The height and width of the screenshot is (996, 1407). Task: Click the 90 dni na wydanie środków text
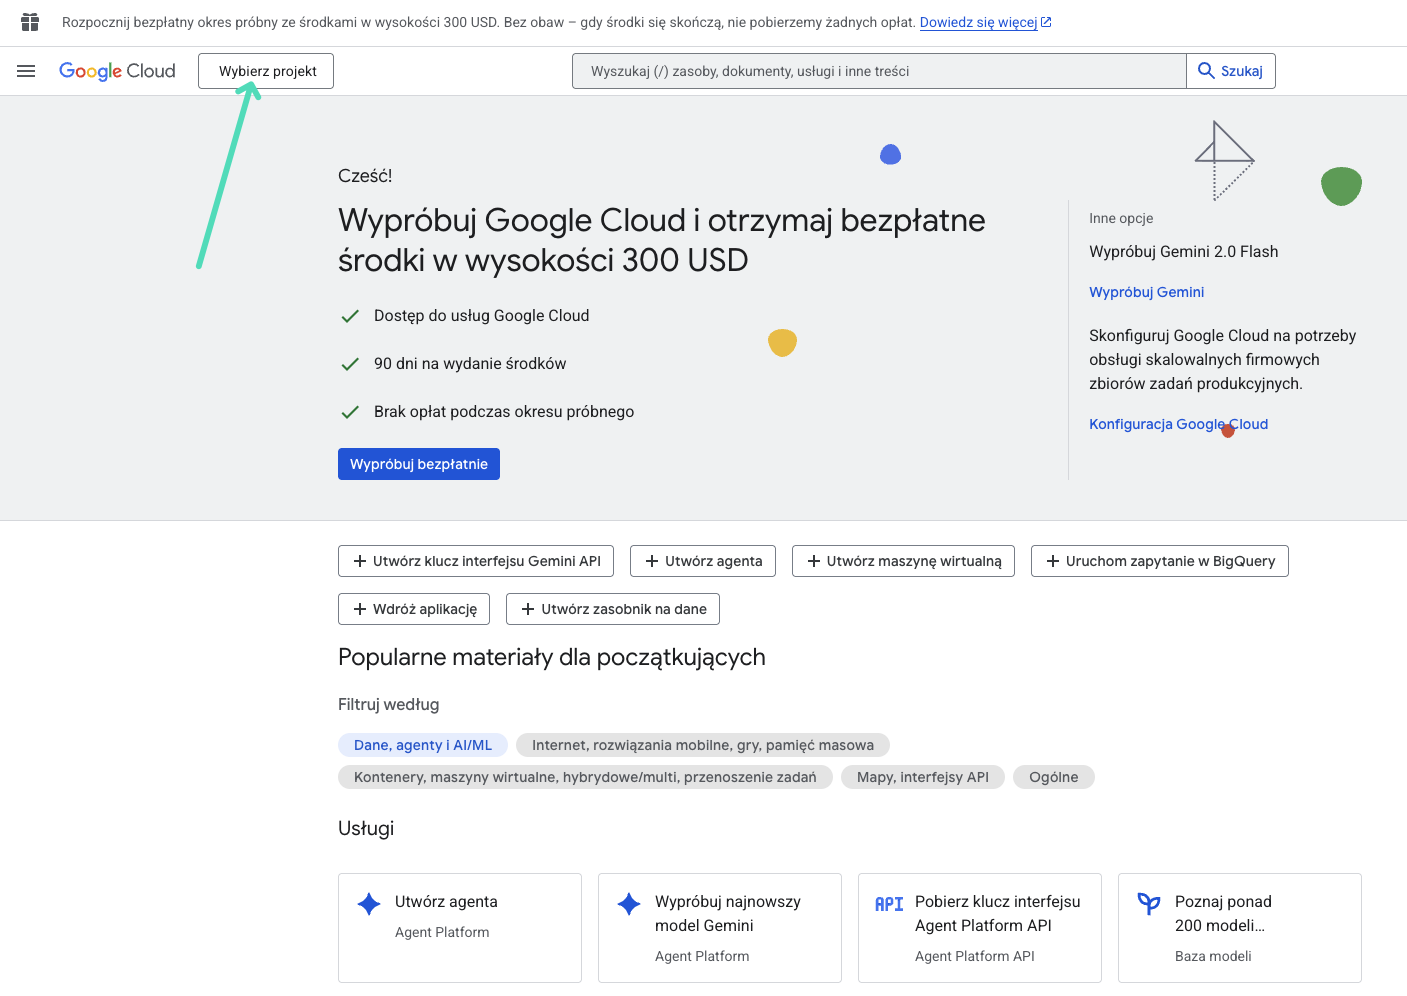470,364
